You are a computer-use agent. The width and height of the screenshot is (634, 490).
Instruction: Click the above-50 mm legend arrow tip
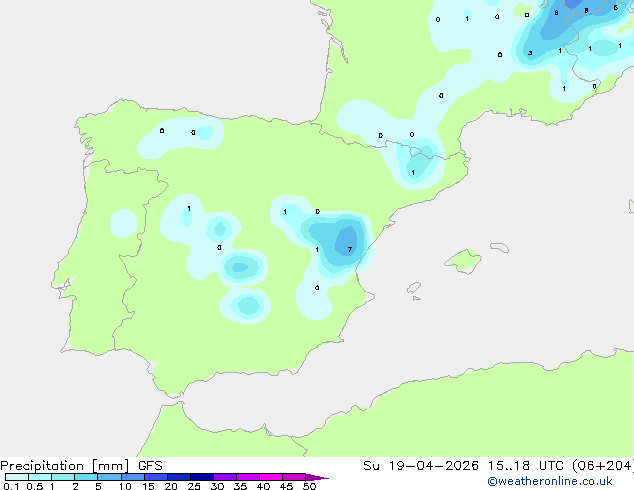pyautogui.click(x=317, y=477)
